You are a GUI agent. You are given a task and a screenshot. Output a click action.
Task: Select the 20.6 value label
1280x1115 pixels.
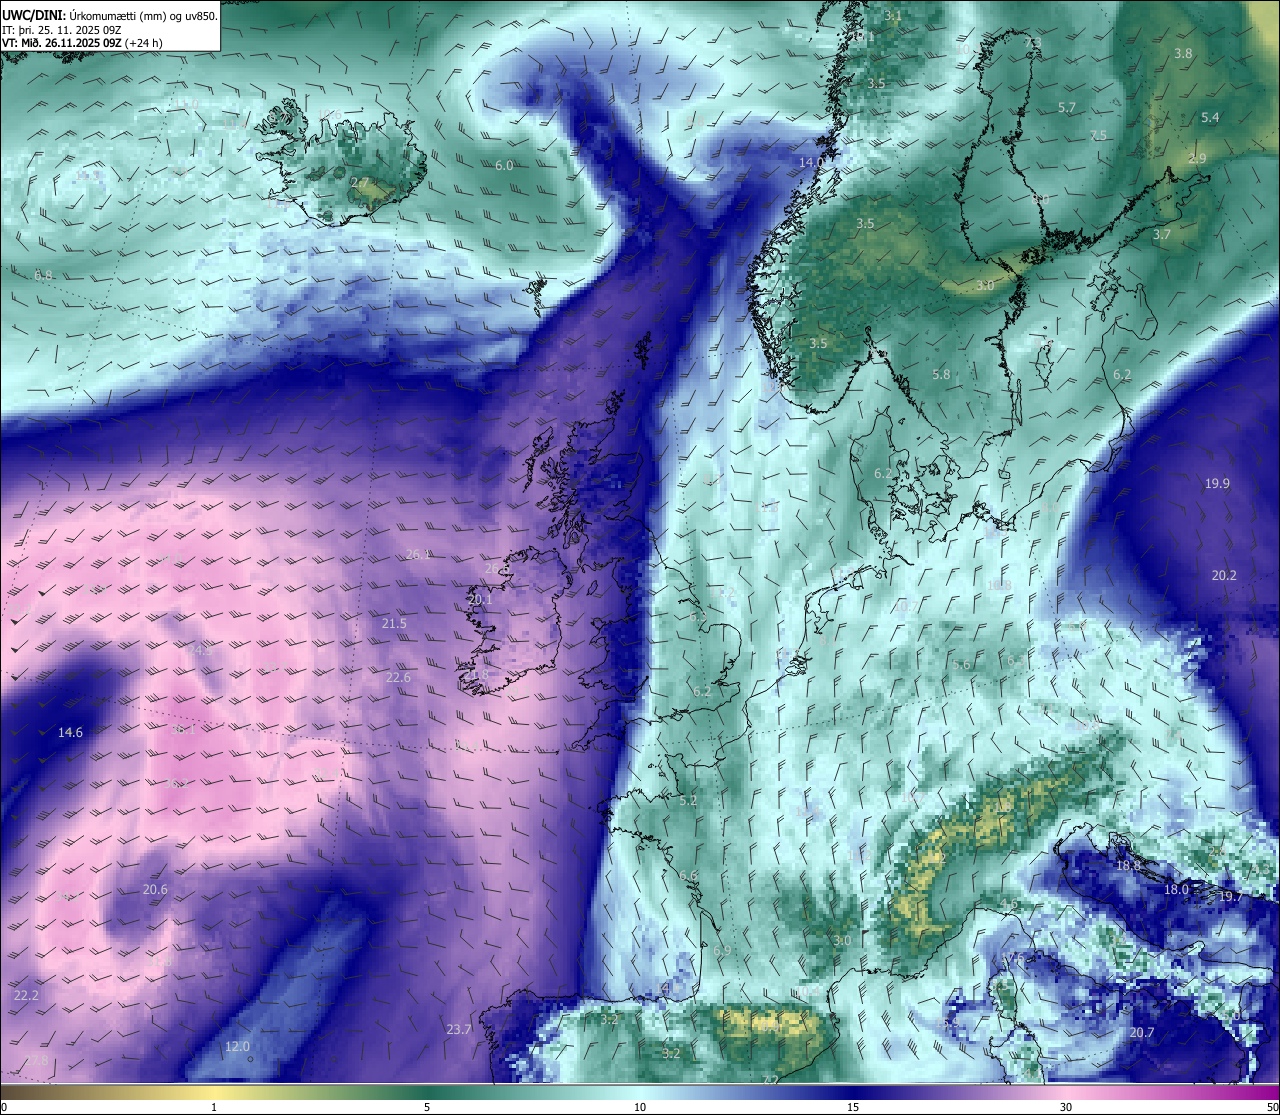coord(155,890)
